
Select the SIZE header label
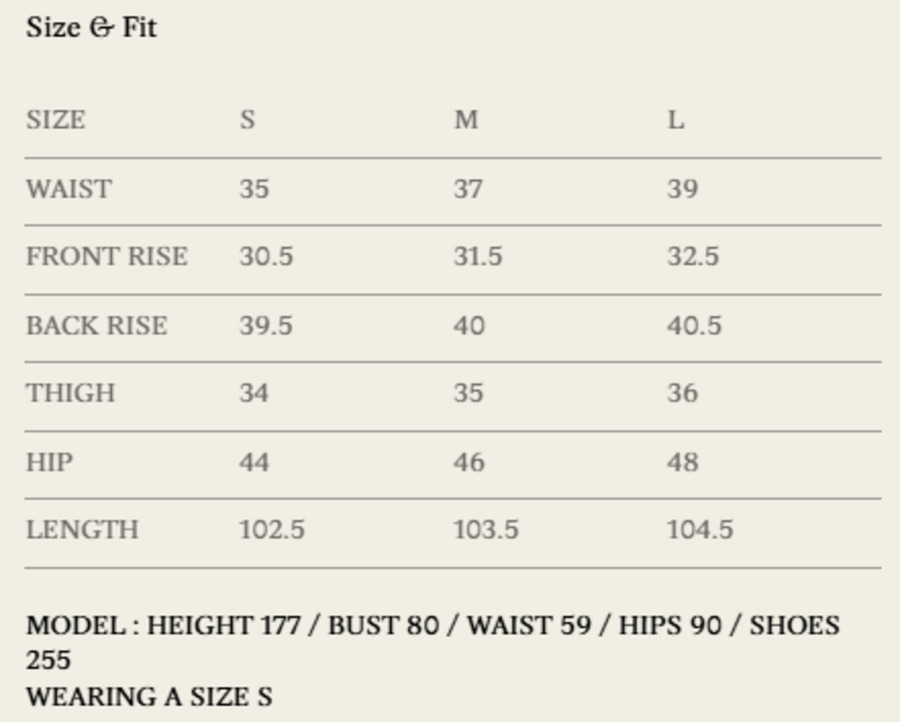click(x=55, y=120)
